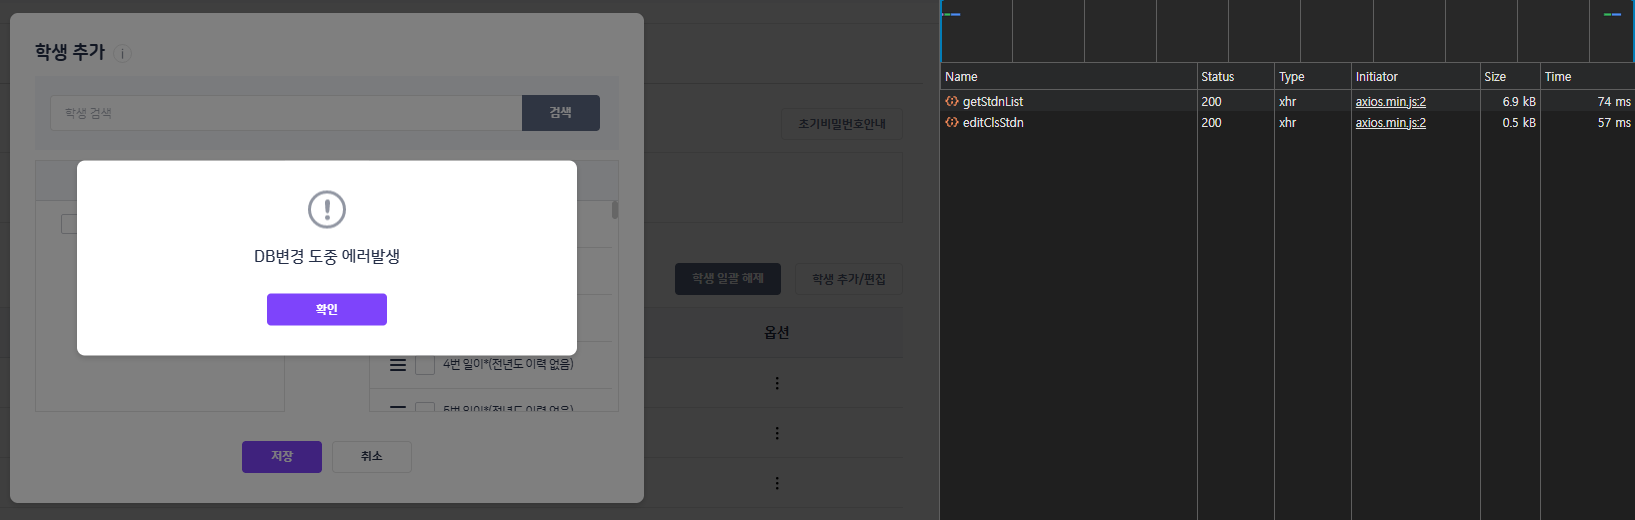This screenshot has width=1635, height=520.
Task: Open third row's three-dot options menu
Action: point(777,483)
